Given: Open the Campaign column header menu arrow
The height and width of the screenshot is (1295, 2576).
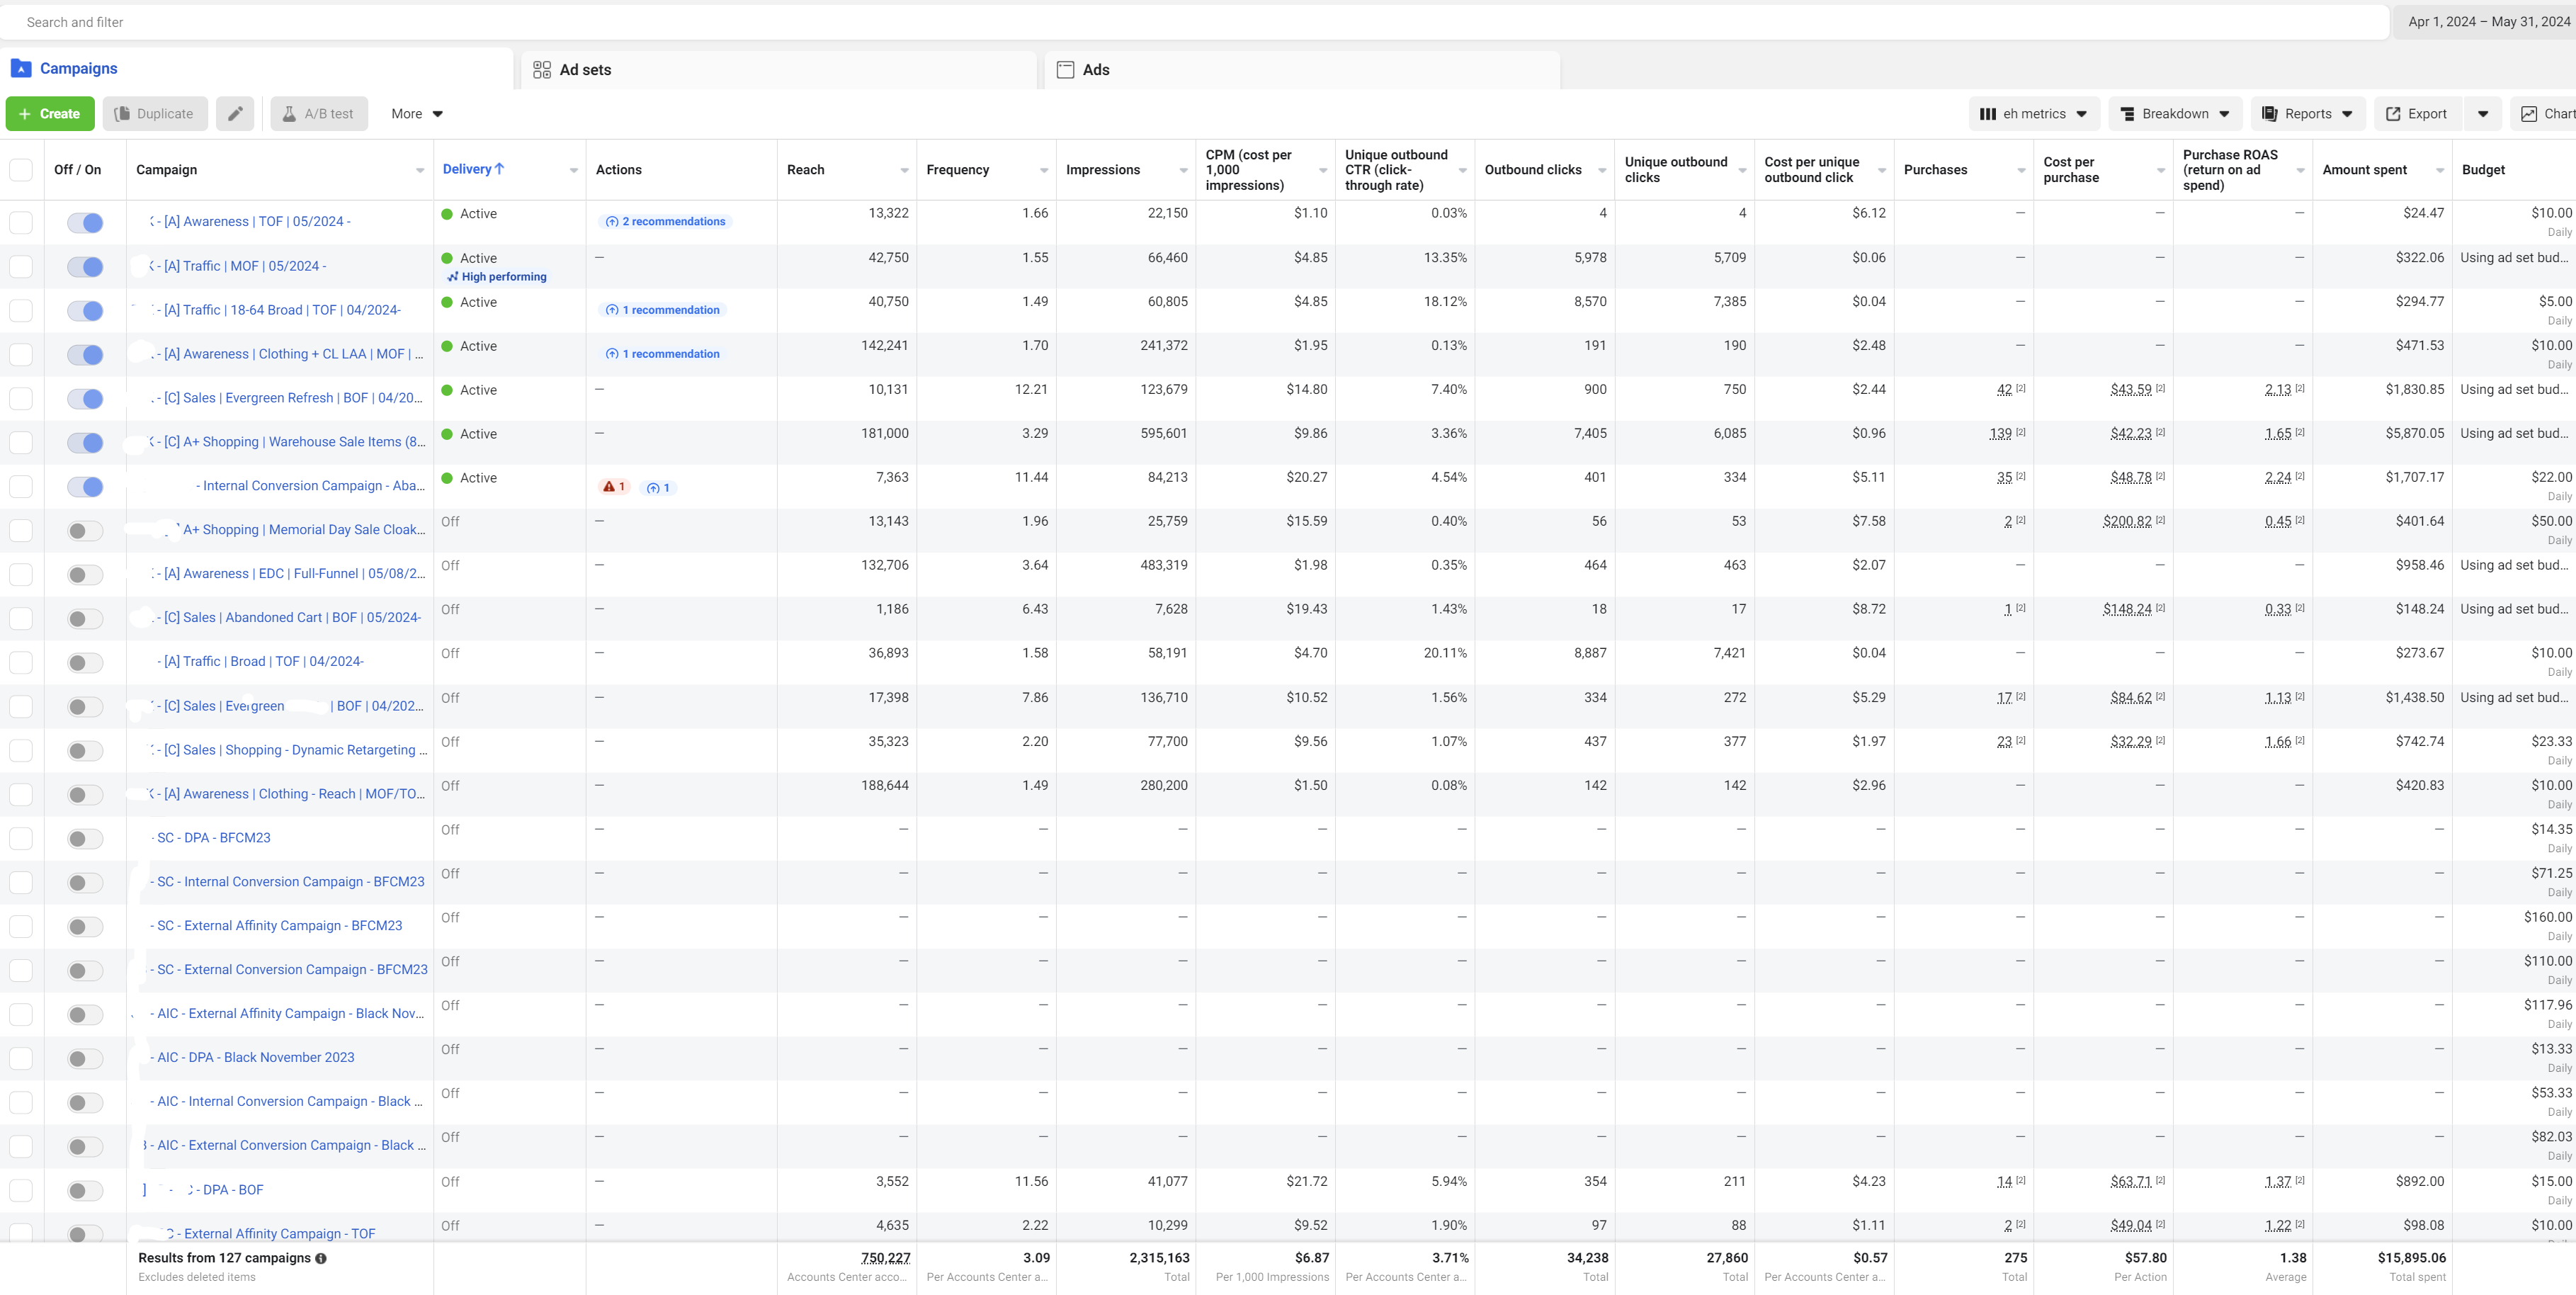Looking at the screenshot, I should 420,170.
